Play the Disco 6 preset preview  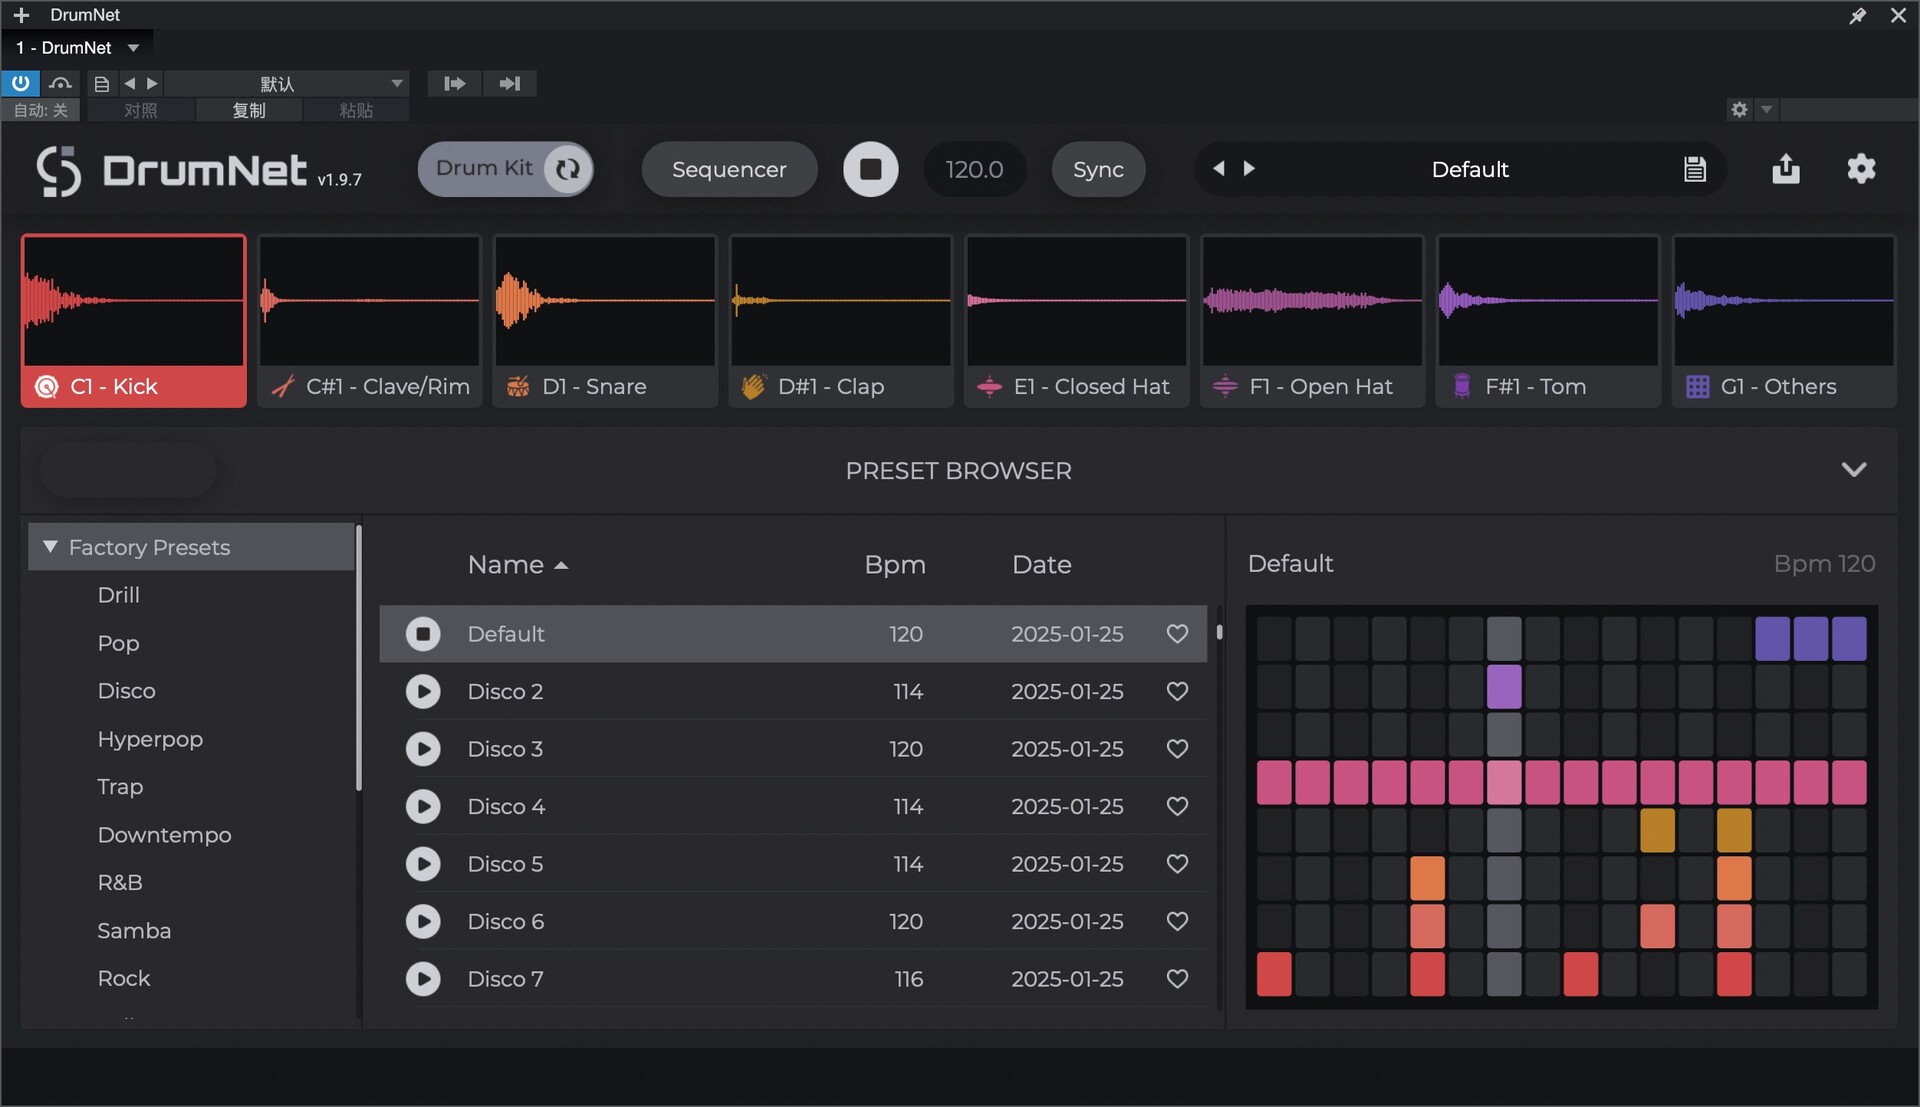click(423, 921)
